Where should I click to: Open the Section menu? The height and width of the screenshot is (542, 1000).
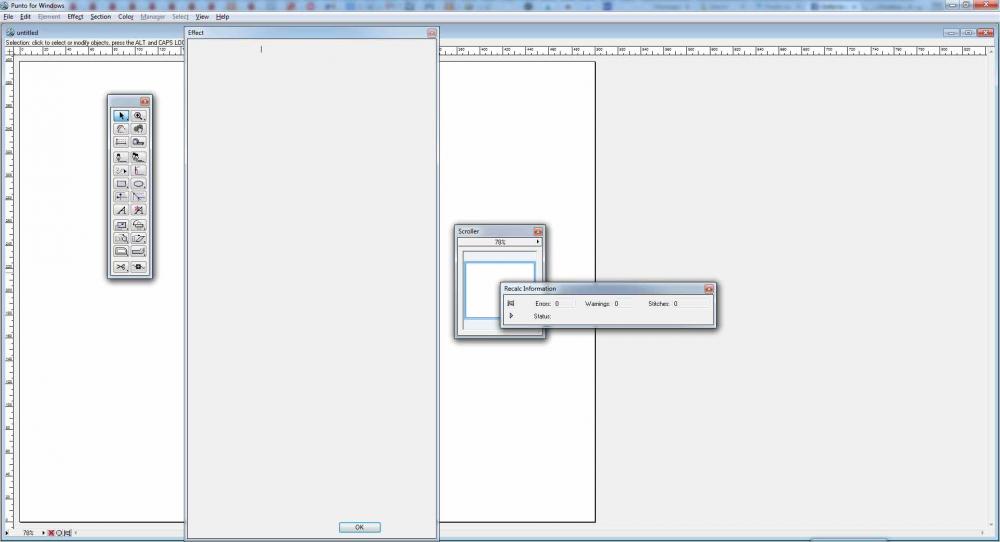tap(100, 17)
